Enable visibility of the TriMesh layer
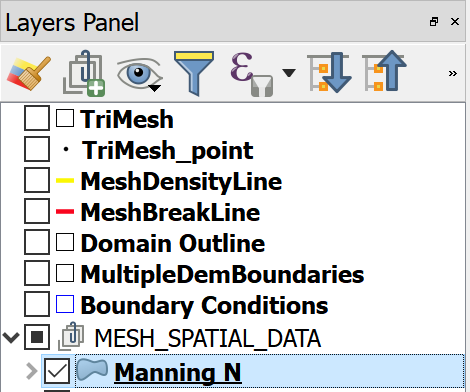Image resolution: width=470 pixels, height=392 pixels. click(37, 118)
